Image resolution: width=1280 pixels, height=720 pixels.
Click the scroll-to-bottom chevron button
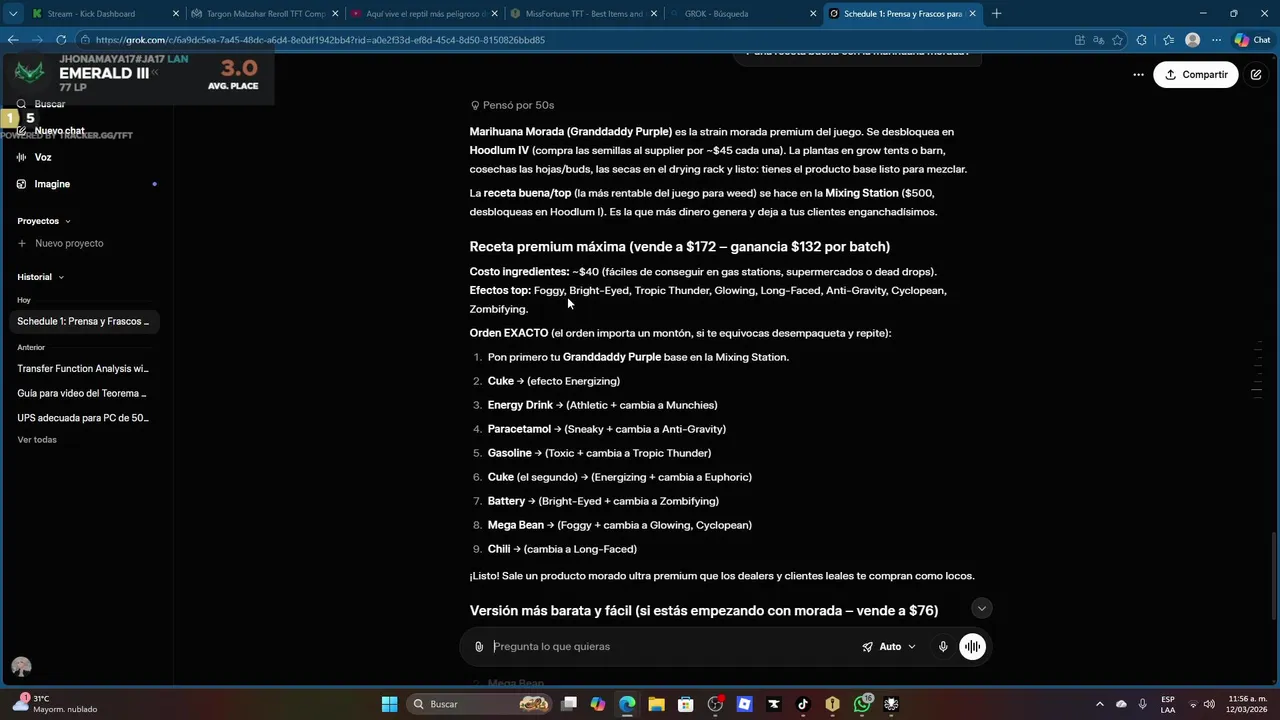point(982,608)
